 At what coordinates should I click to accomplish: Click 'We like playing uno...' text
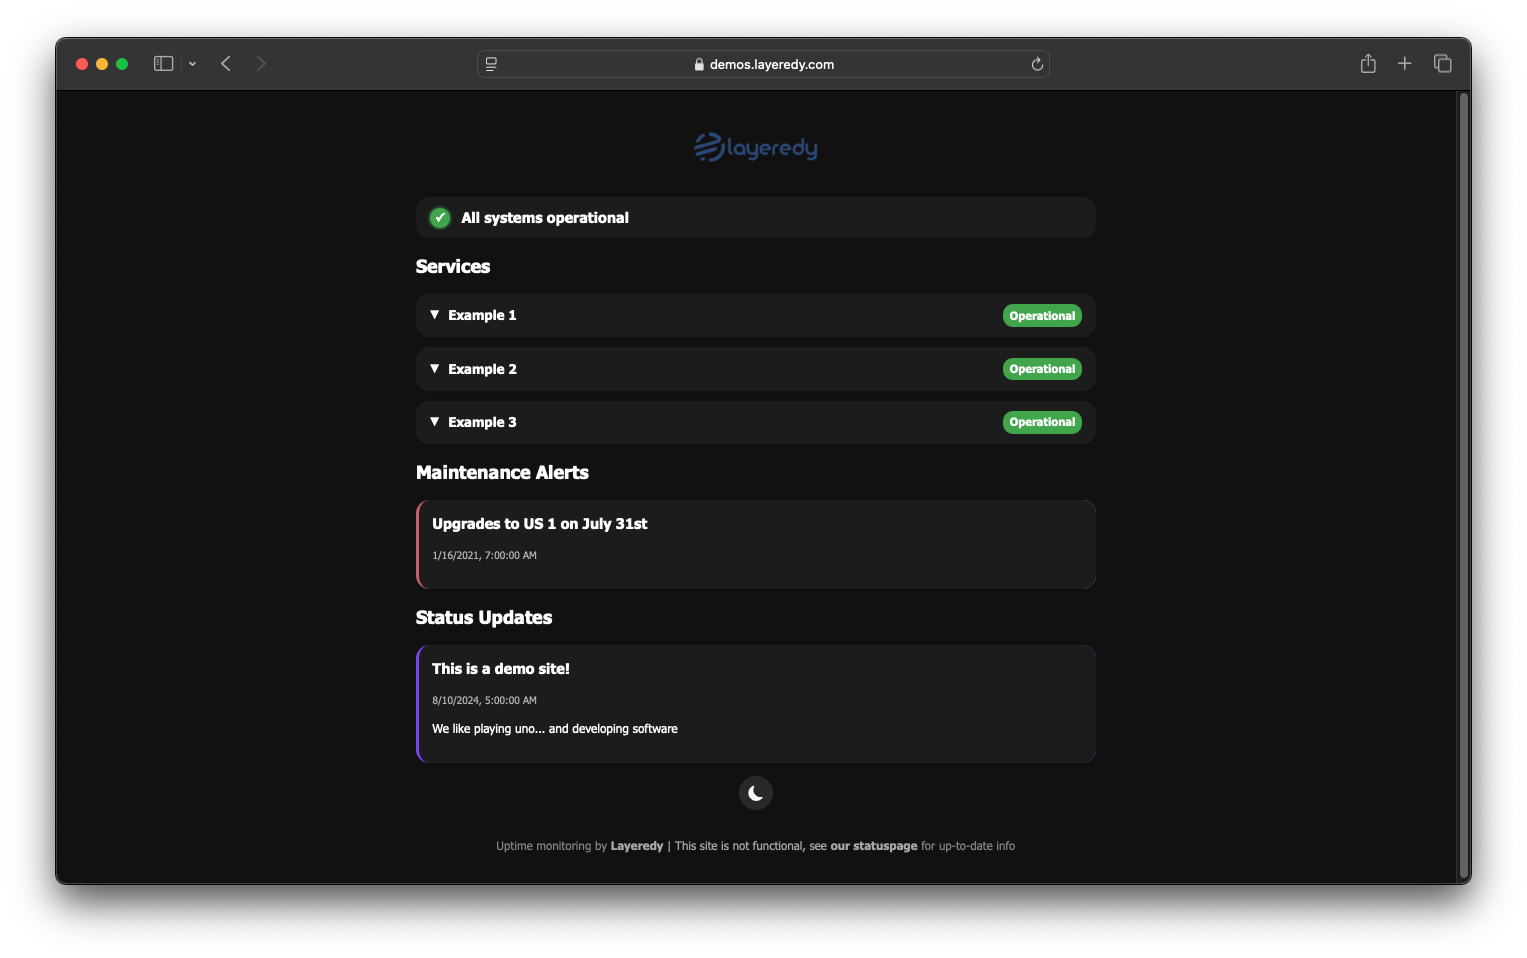tap(555, 729)
